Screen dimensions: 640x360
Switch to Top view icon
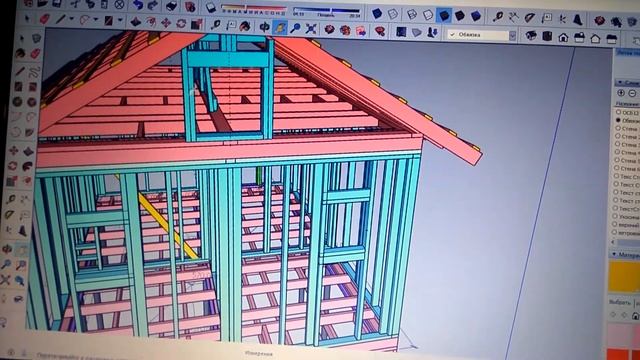point(547,36)
